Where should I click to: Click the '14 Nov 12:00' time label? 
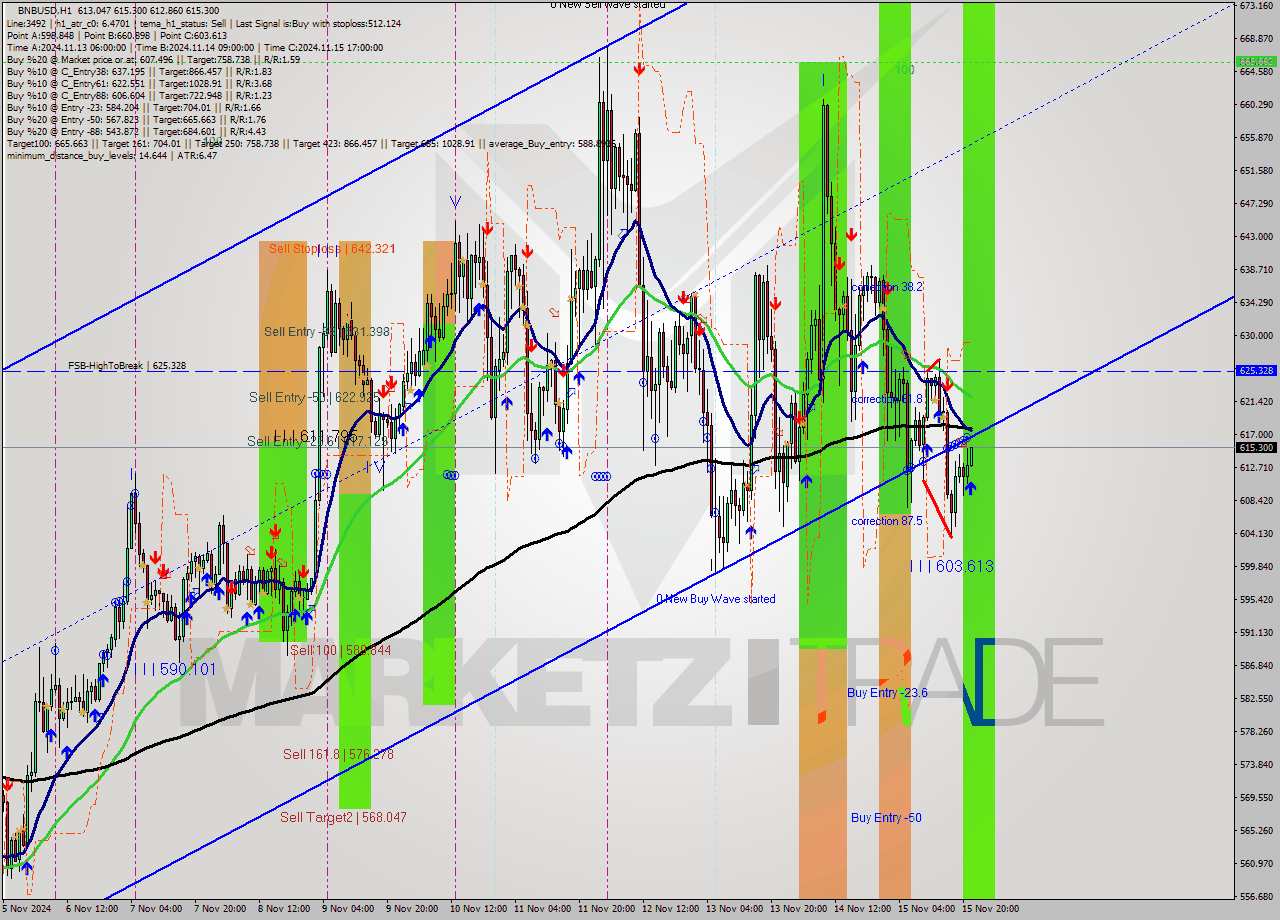tap(862, 909)
